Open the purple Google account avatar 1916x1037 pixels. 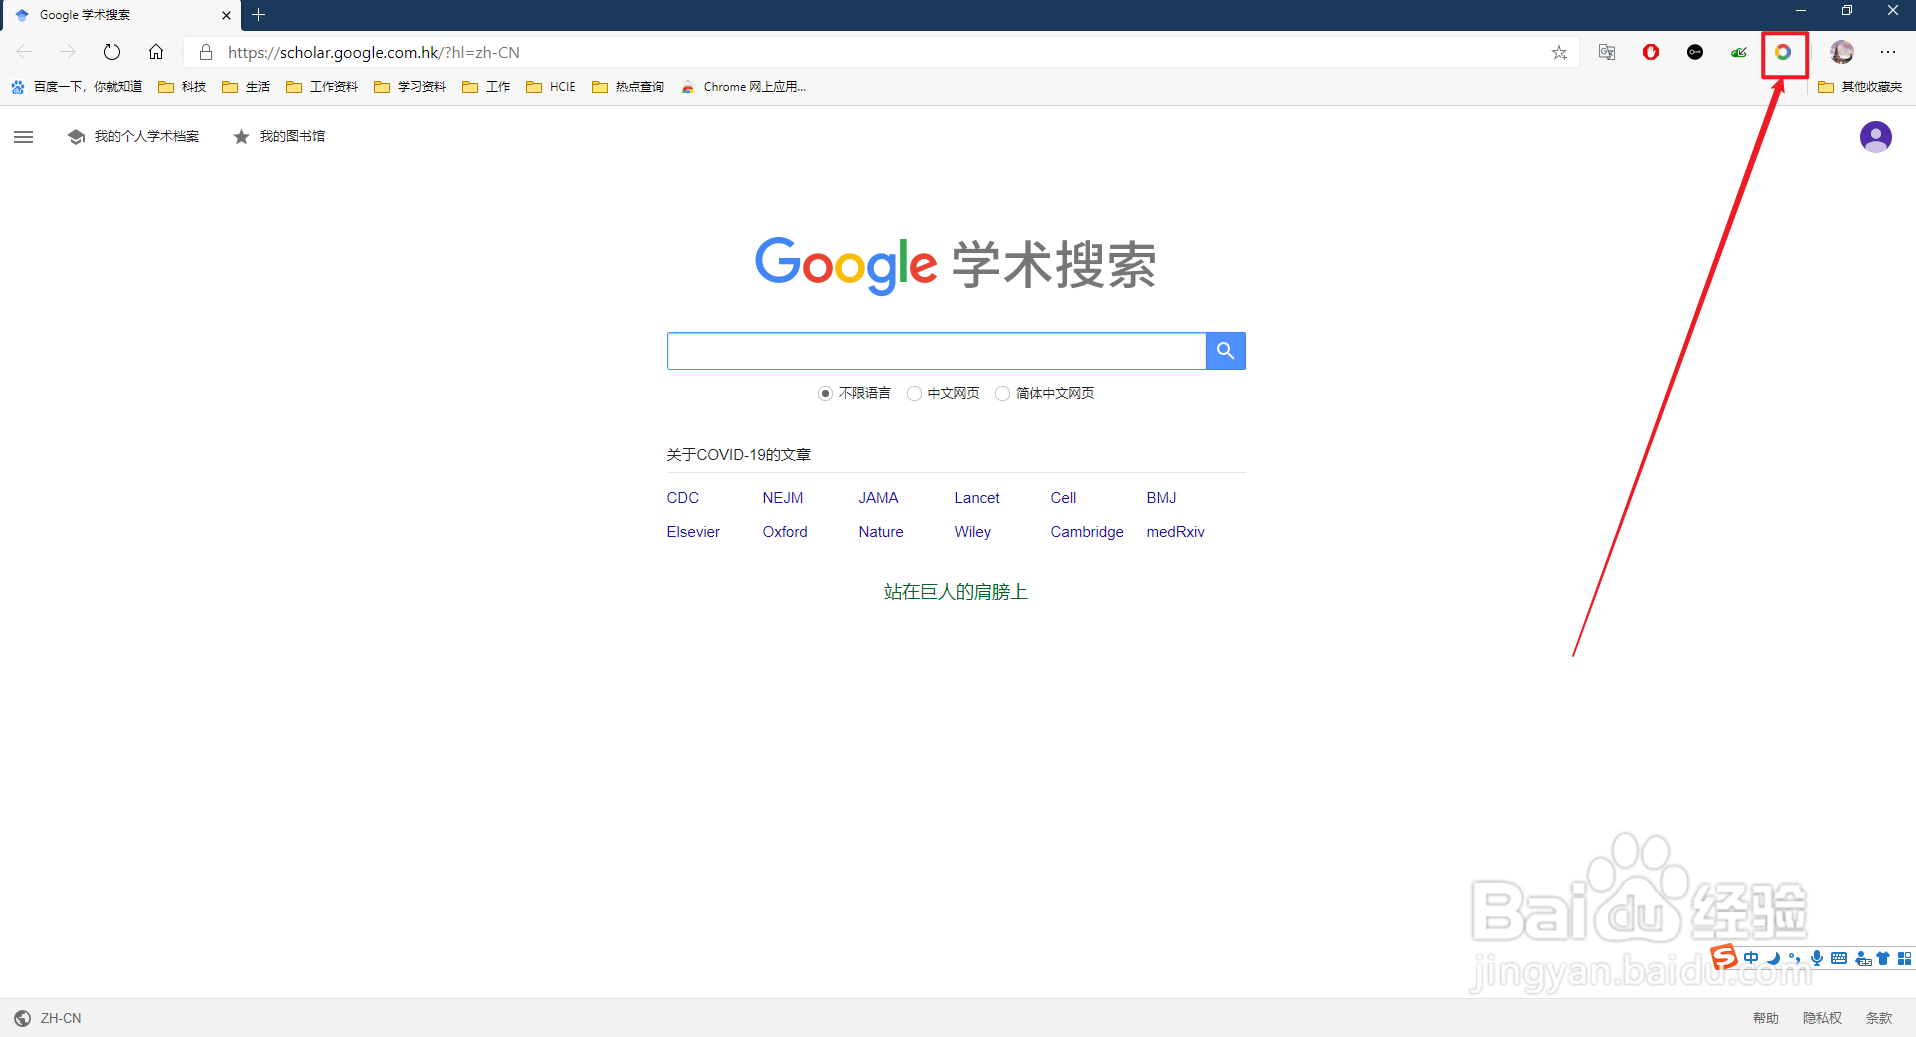pos(1875,137)
